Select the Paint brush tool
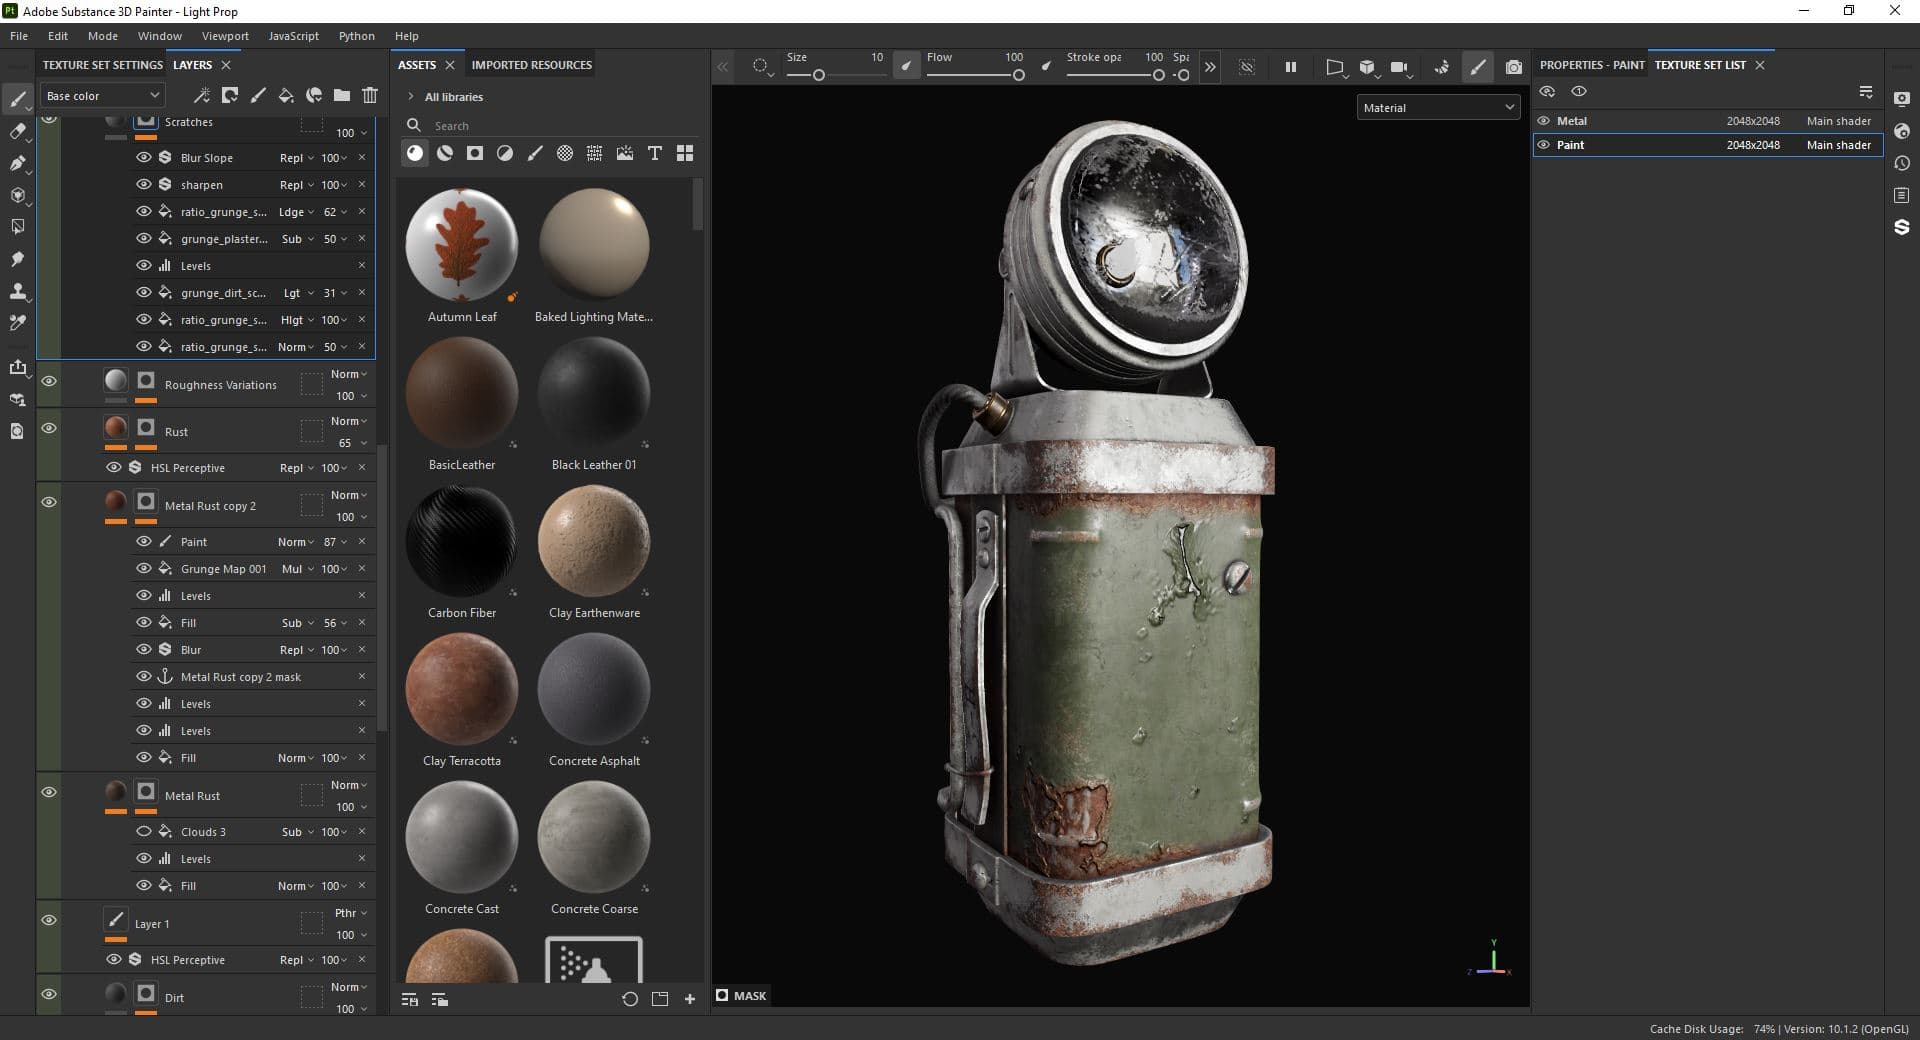This screenshot has width=1920, height=1040. (18, 99)
